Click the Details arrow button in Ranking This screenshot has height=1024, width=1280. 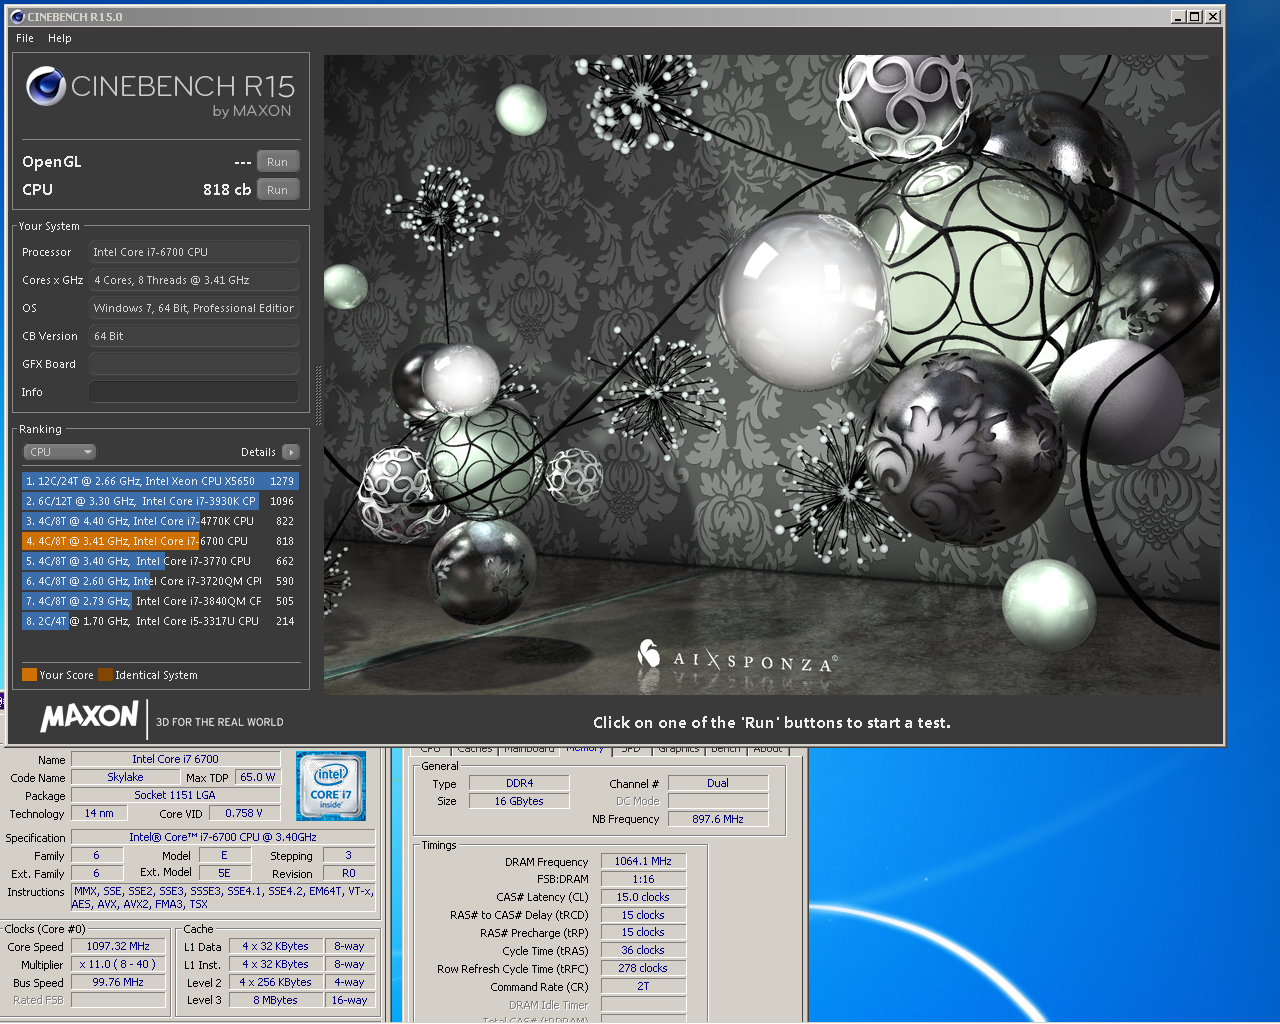tap(291, 452)
